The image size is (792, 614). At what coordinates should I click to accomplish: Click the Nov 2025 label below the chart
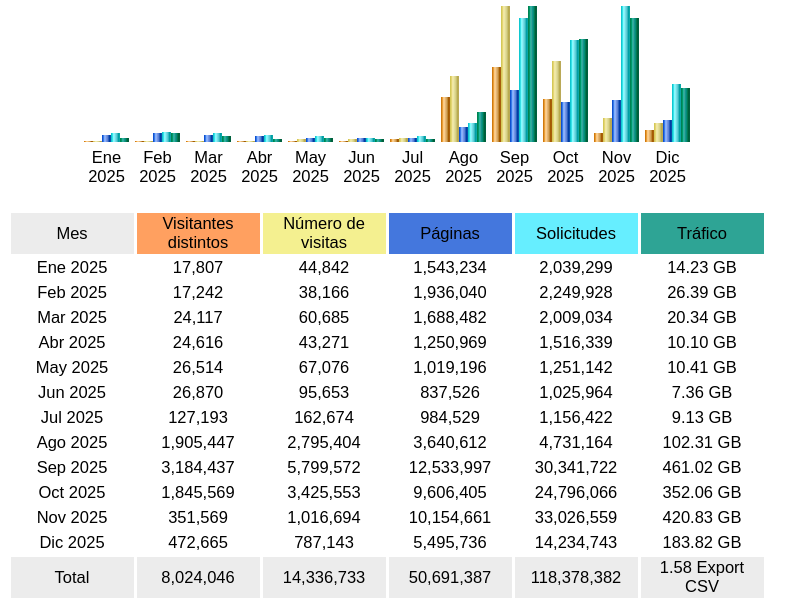click(x=616, y=167)
